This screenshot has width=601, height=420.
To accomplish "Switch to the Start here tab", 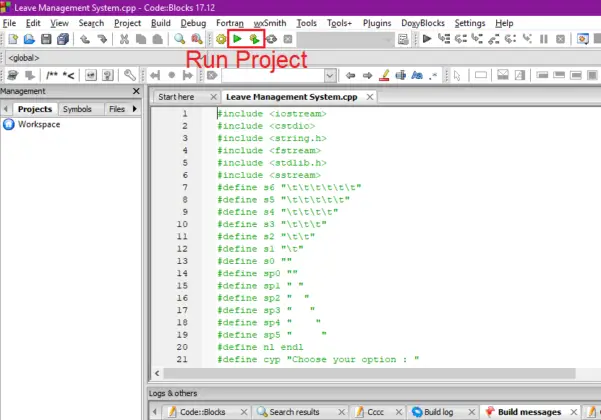I will pos(176,96).
